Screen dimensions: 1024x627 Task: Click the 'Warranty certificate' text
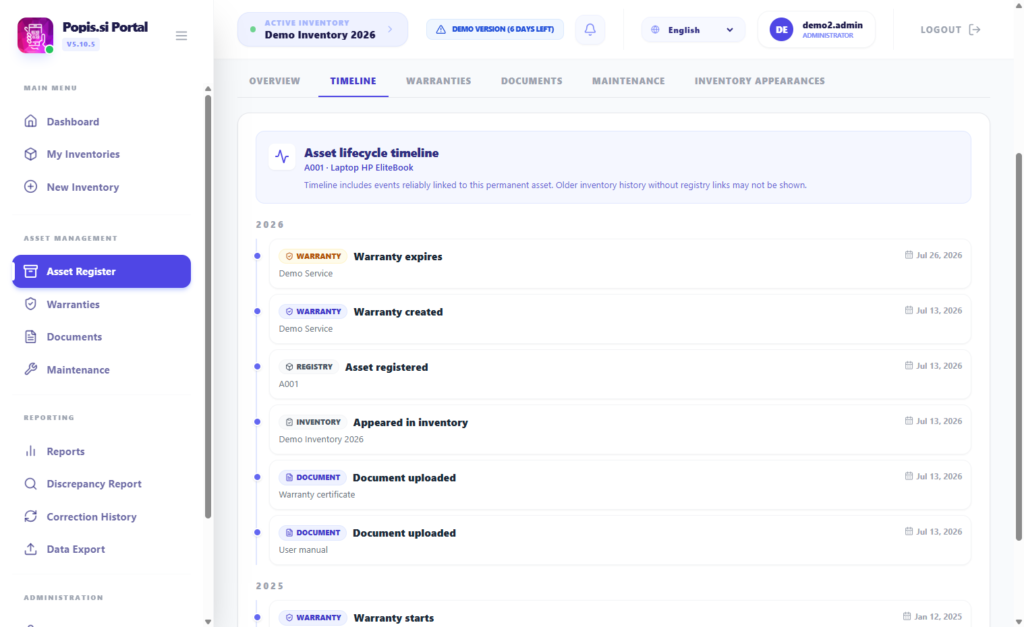pos(317,494)
